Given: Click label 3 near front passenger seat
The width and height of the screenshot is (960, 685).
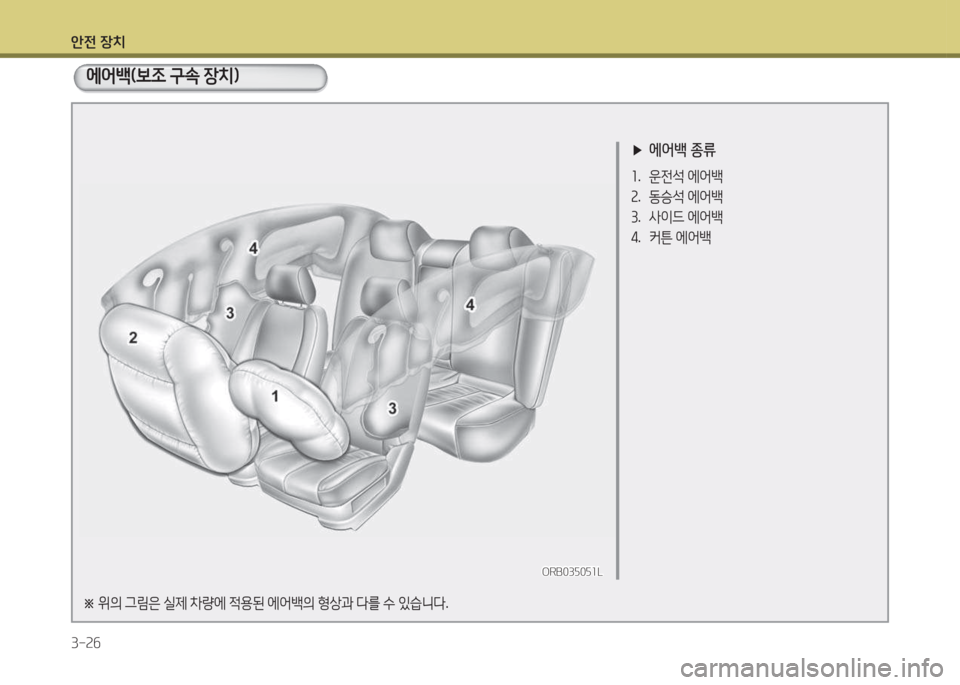Looking at the screenshot, I should [230, 313].
